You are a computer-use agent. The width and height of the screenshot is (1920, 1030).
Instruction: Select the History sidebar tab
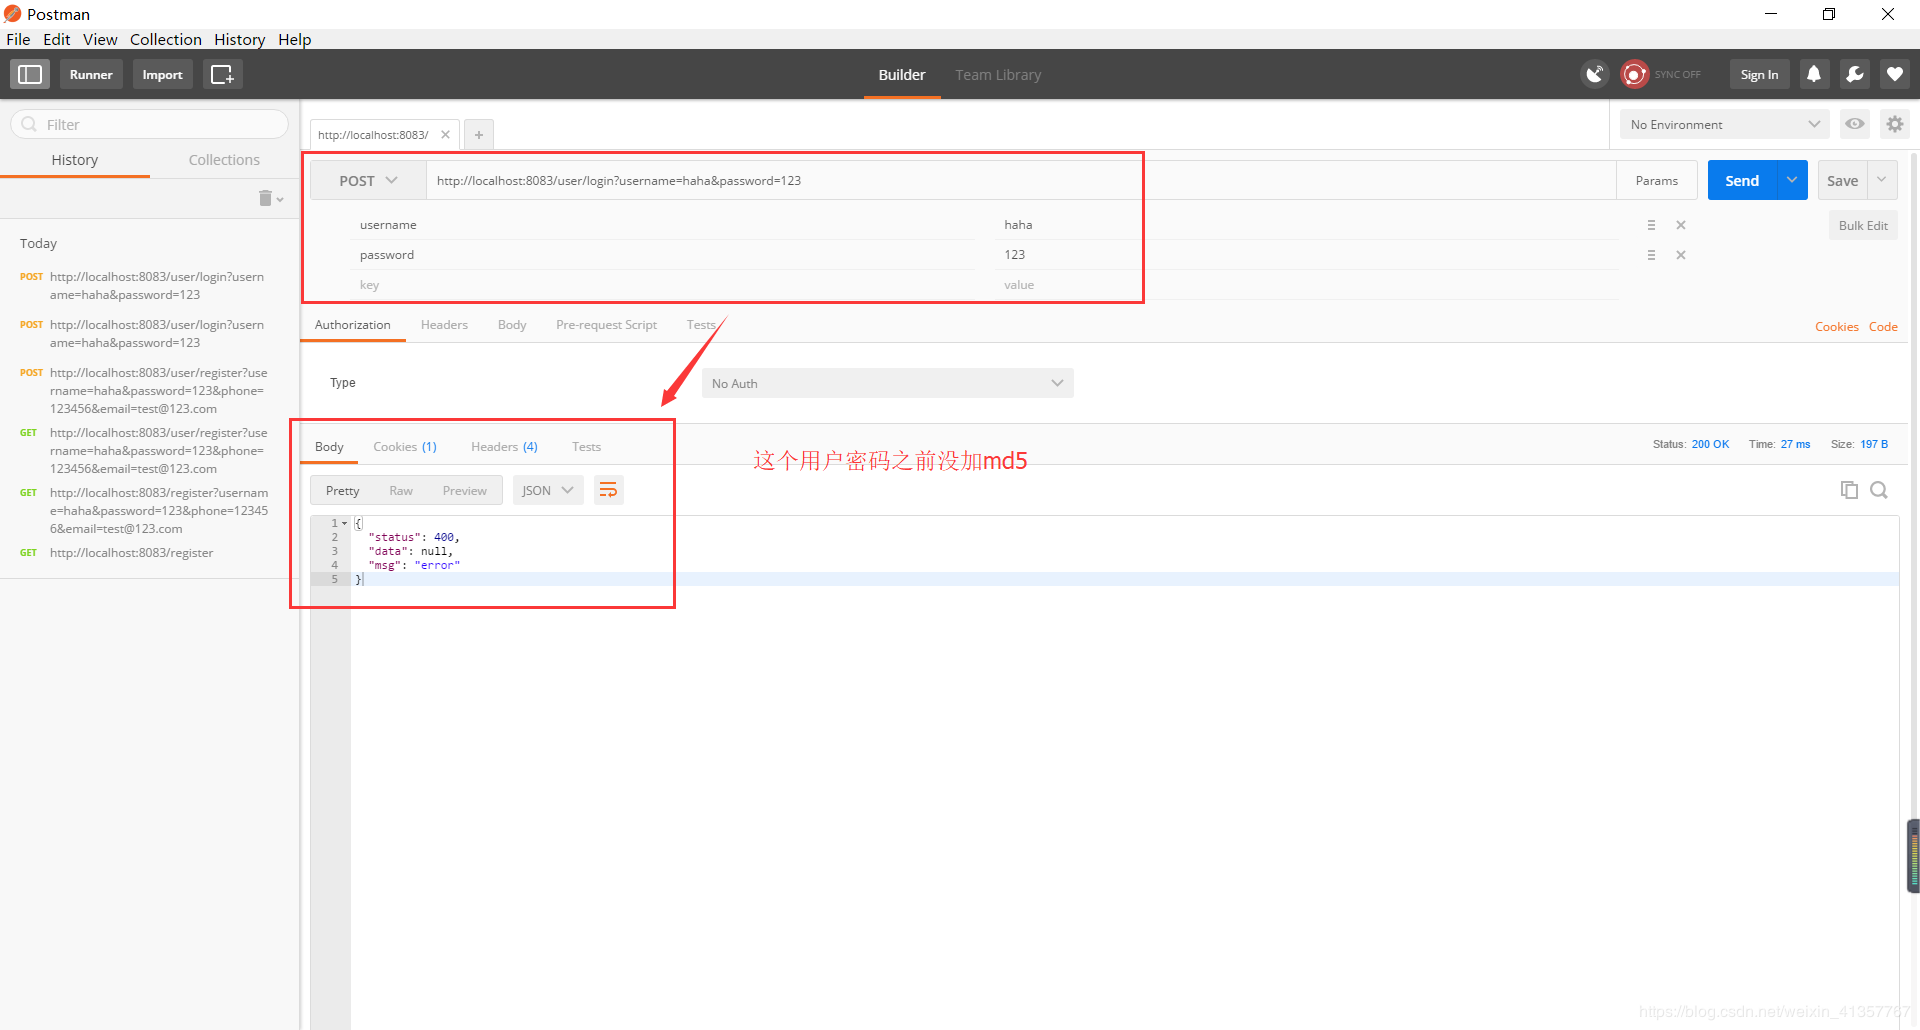point(75,160)
